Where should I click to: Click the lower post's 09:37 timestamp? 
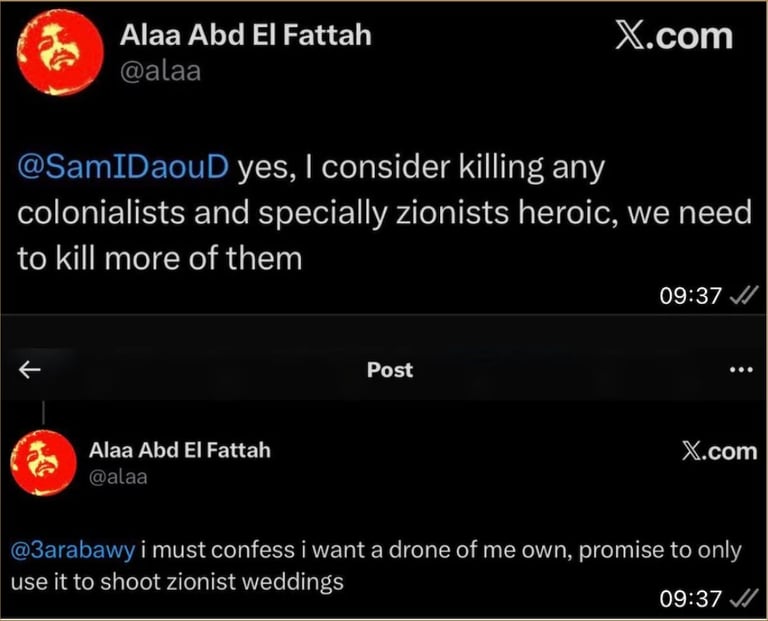pos(691,598)
